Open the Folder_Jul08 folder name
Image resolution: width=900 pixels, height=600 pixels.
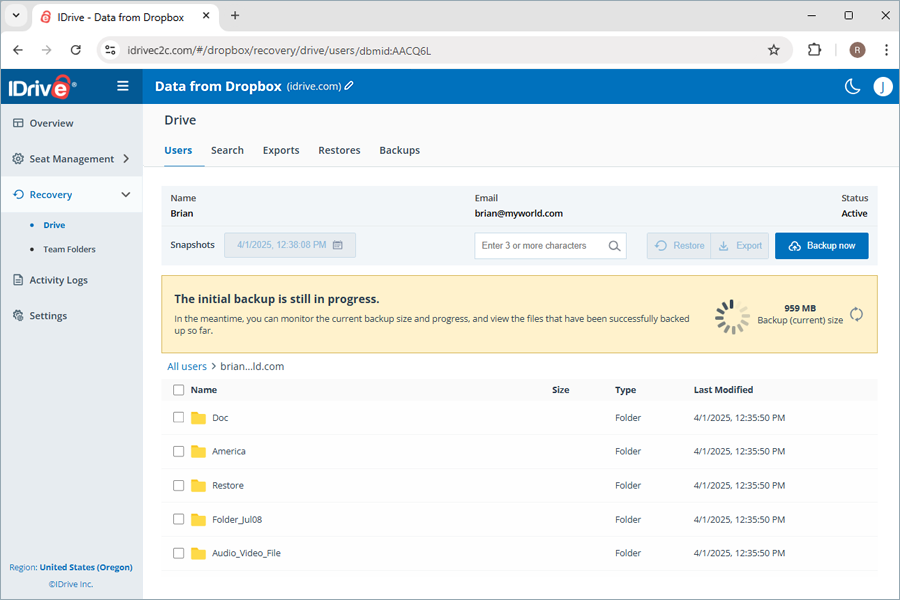[x=237, y=520]
